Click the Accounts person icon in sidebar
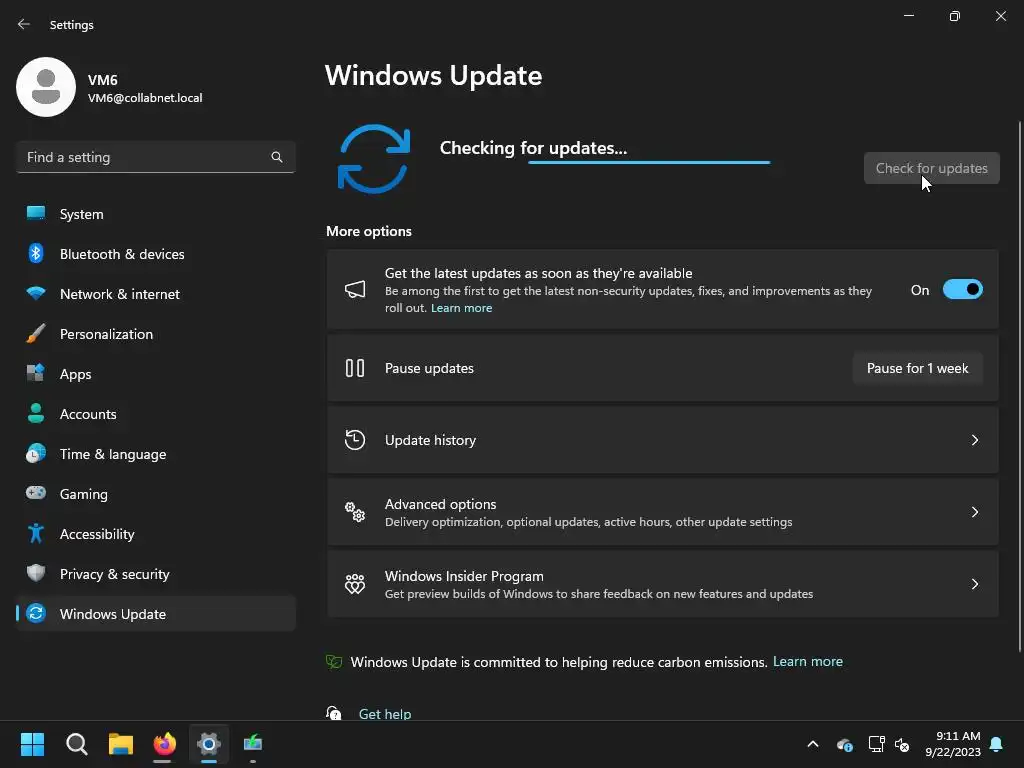The height and width of the screenshot is (768, 1024). 36,413
